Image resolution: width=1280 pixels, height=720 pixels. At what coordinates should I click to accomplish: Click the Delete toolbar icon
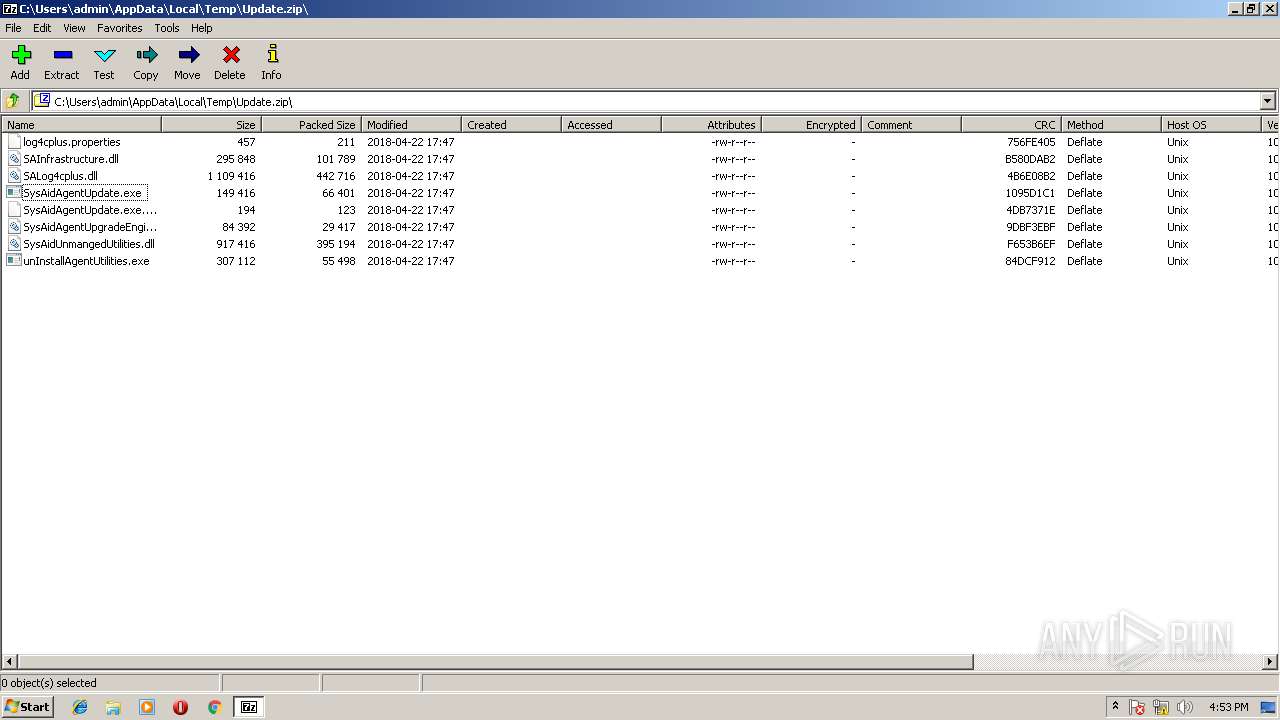[x=230, y=62]
